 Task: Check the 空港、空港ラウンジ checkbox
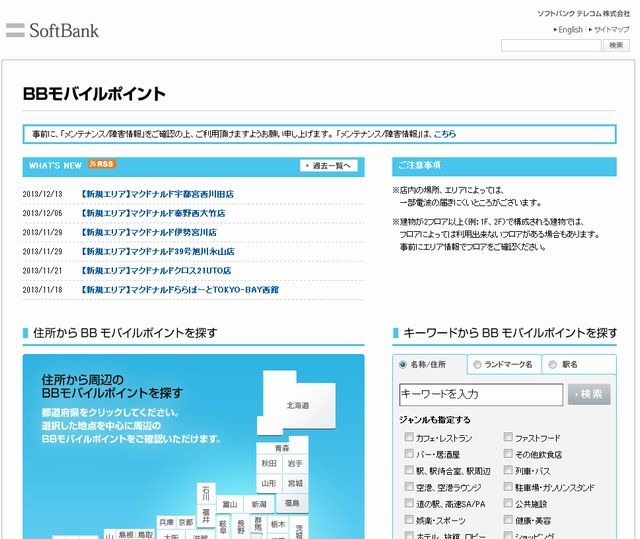coord(409,486)
